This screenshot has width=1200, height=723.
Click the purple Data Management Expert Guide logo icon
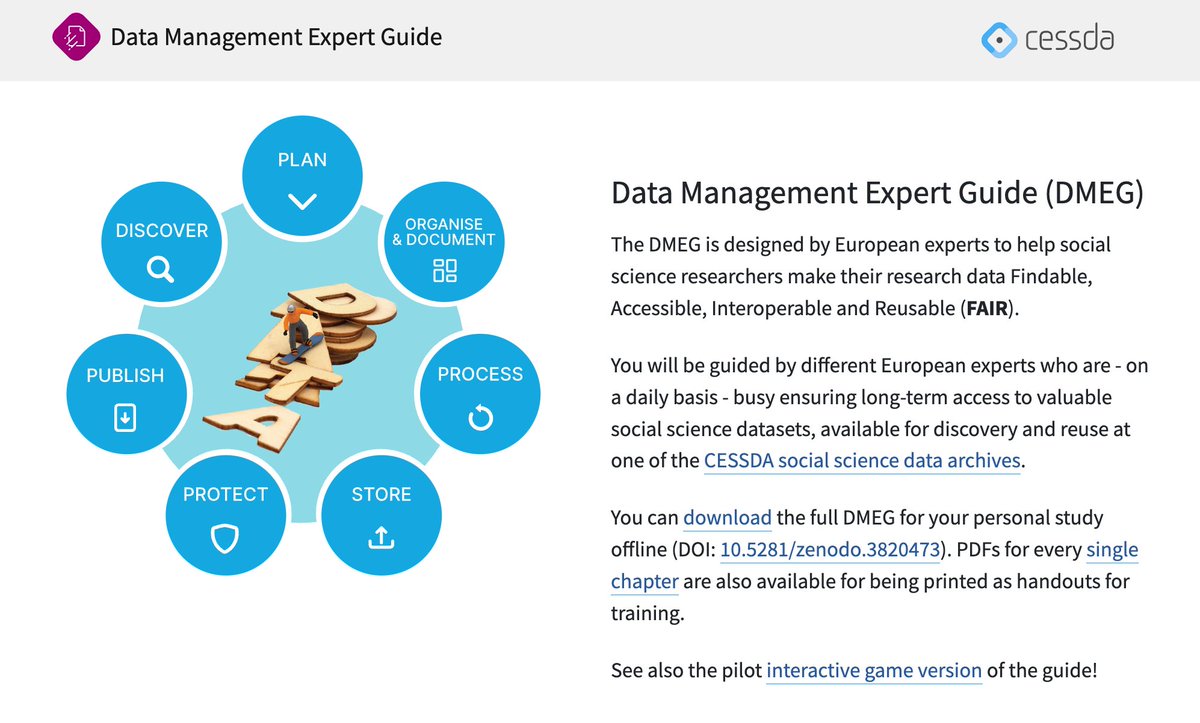point(76,38)
